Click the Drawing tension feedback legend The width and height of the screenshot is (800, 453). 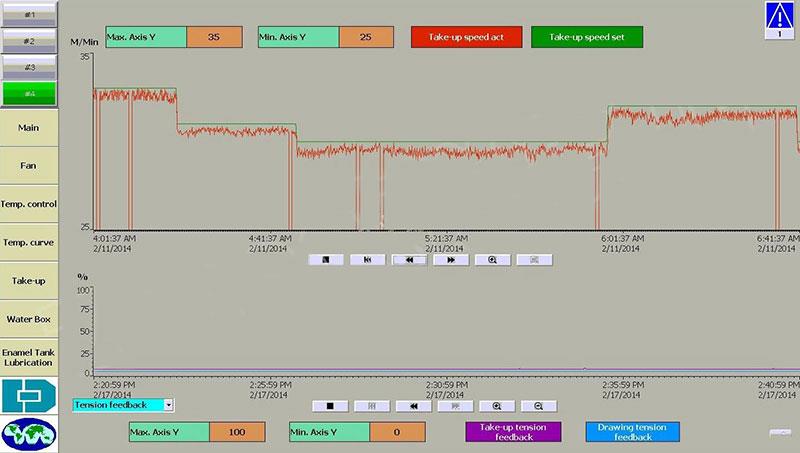pos(632,432)
